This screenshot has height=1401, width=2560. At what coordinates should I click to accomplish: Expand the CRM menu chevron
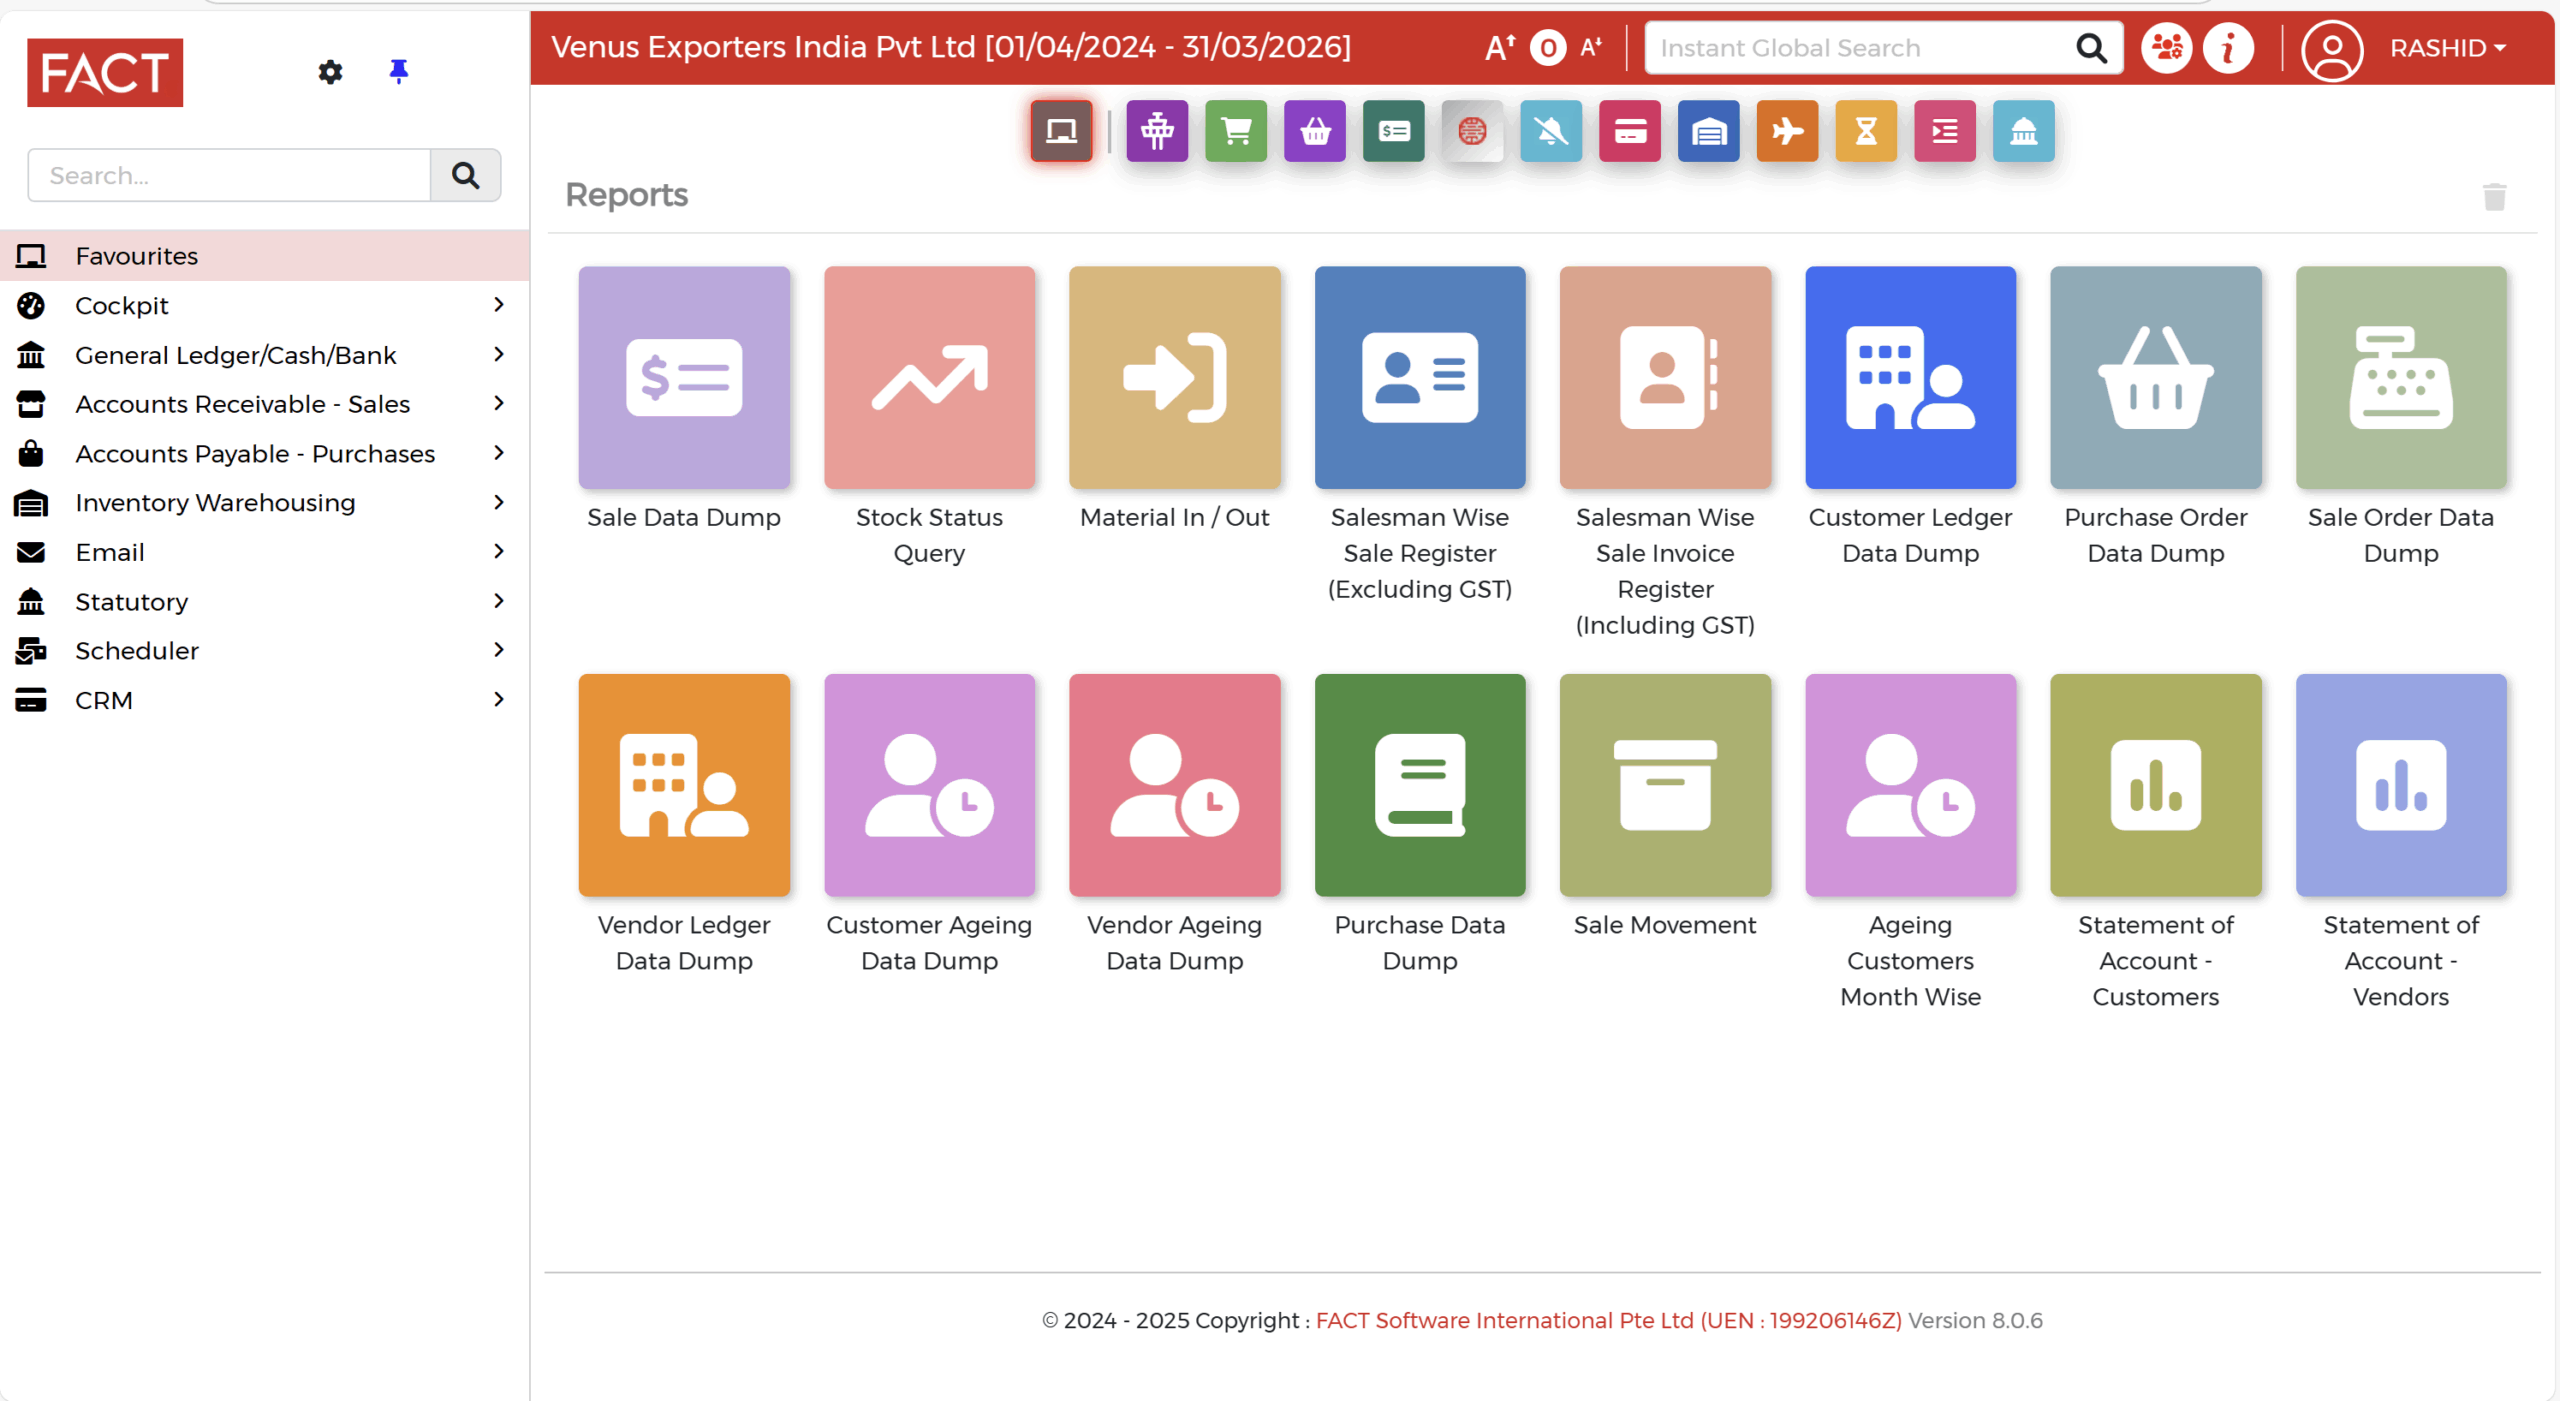pyautogui.click(x=499, y=699)
